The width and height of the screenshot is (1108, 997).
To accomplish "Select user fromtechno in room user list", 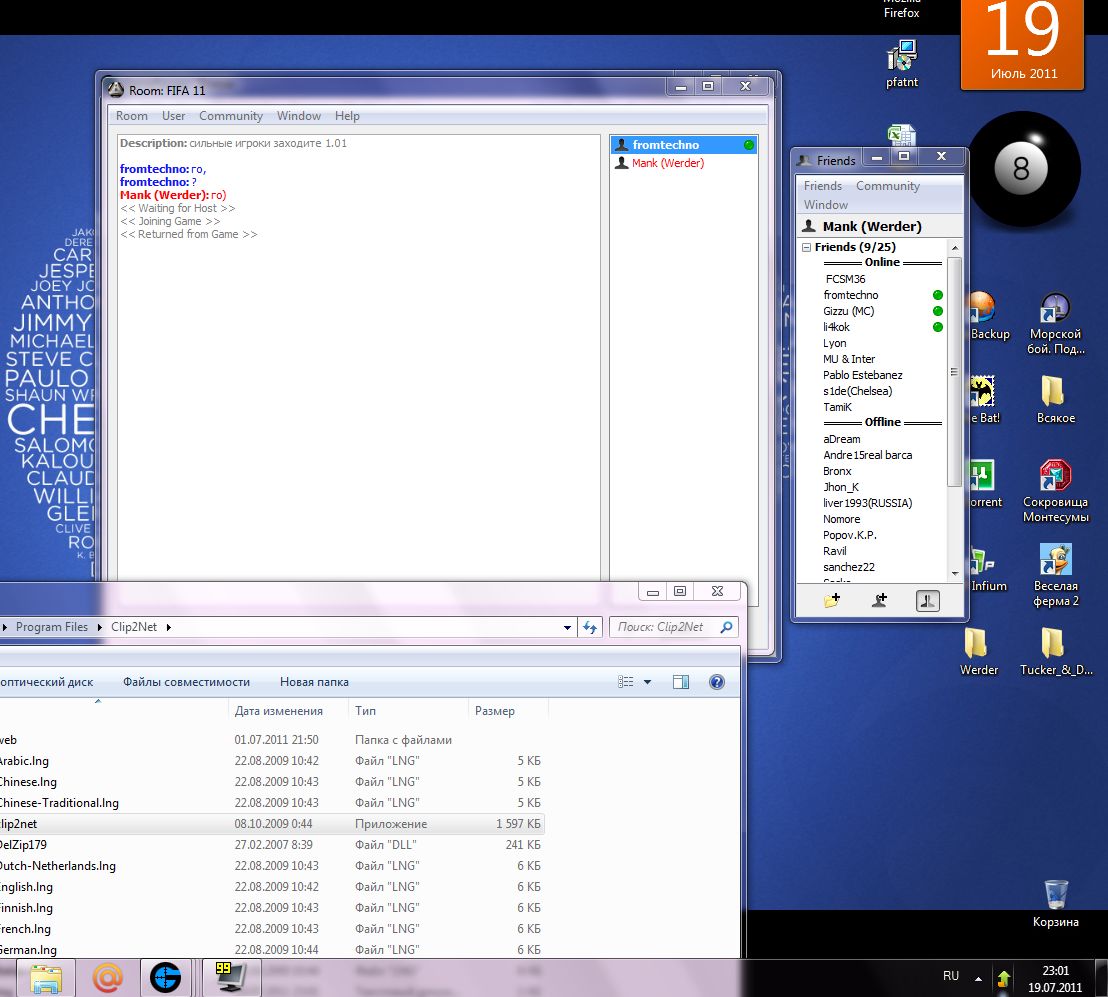I will tap(684, 145).
